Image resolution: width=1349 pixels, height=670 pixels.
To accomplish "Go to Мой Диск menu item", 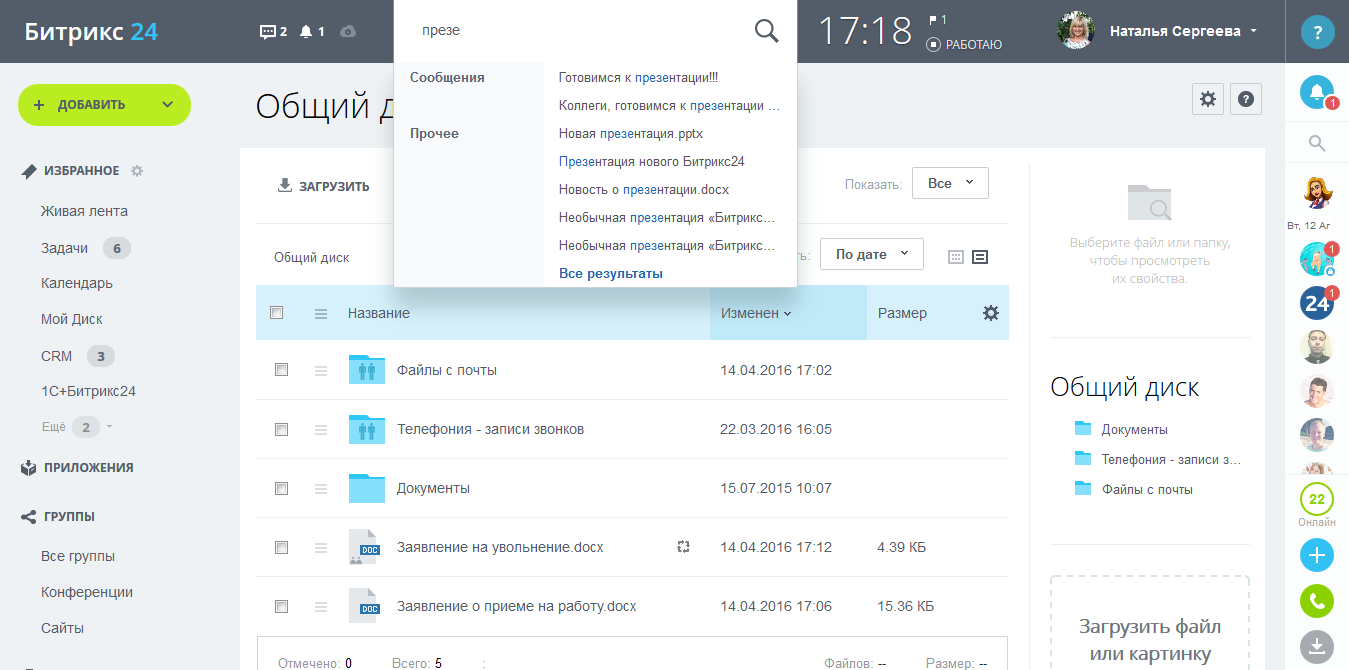I will pyautogui.click(x=72, y=319).
